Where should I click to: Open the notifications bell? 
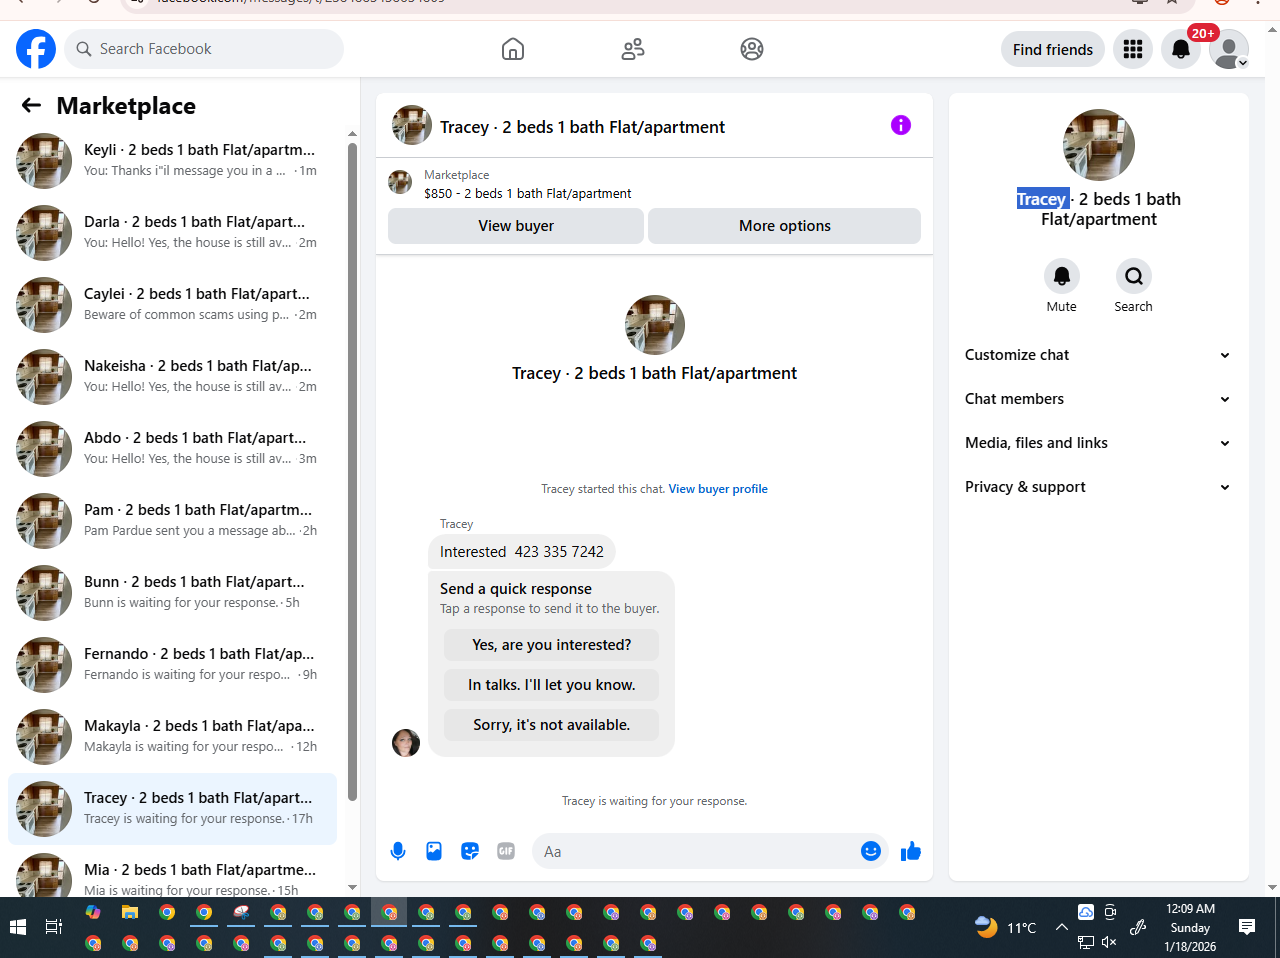1181,49
